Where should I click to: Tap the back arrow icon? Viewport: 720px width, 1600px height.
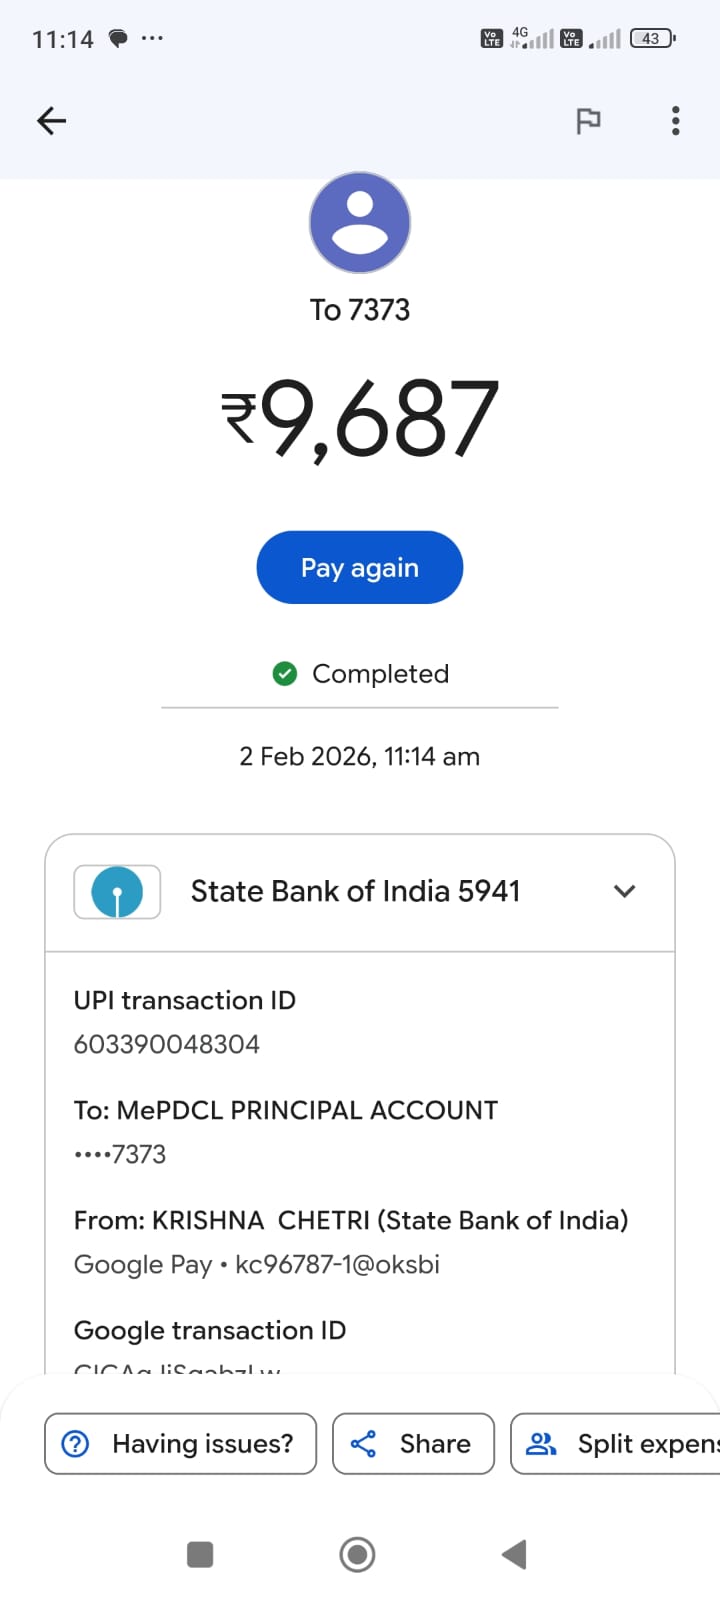(51, 121)
